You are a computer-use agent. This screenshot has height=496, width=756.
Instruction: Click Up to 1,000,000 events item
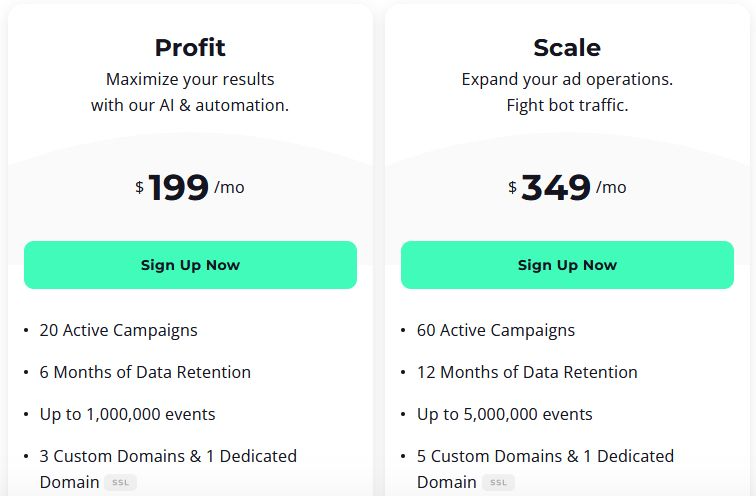click(127, 415)
